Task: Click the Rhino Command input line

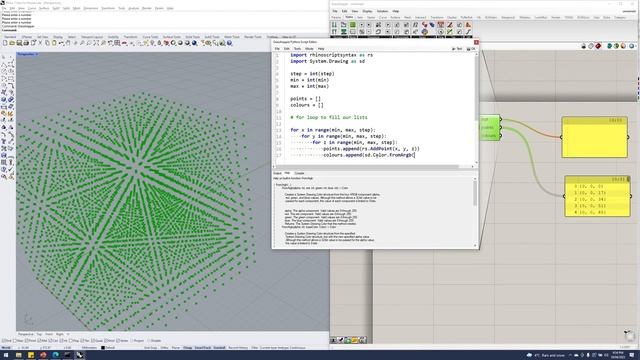Action: 163,30
